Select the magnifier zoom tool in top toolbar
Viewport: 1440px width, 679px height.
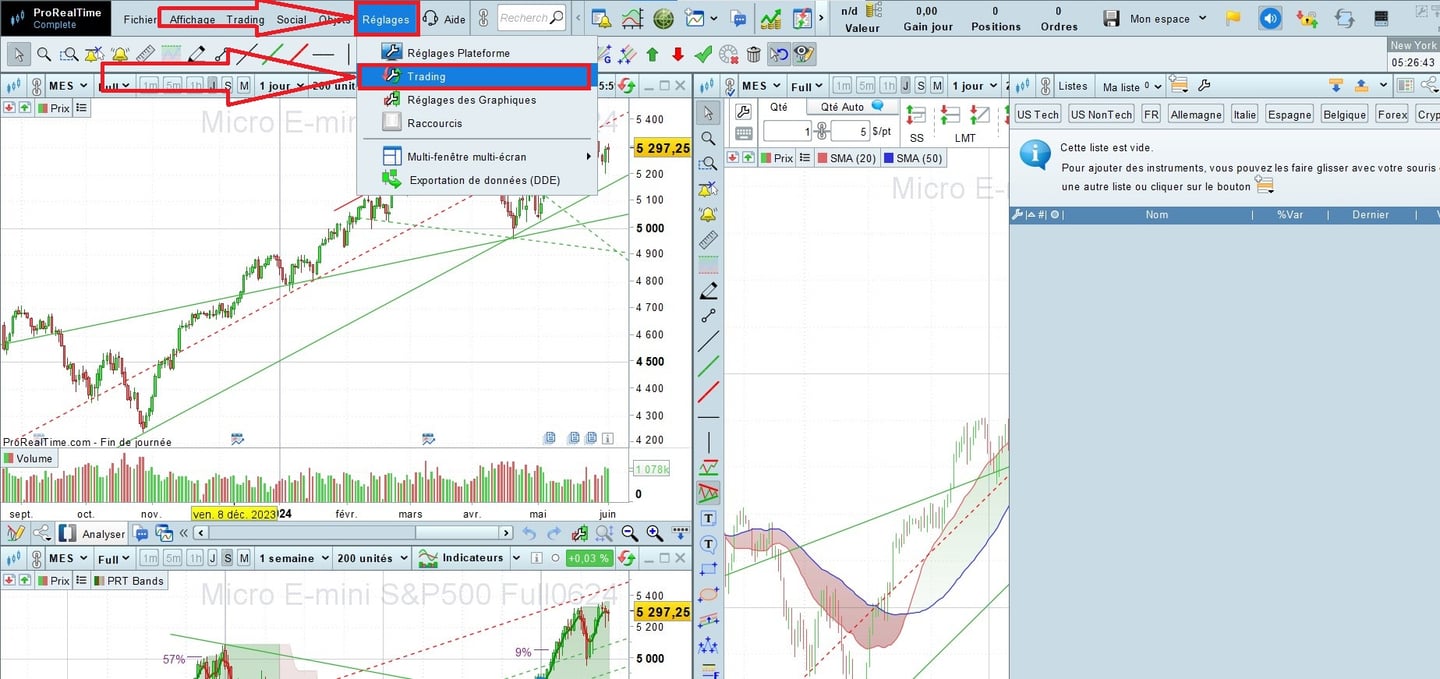[x=44, y=55]
